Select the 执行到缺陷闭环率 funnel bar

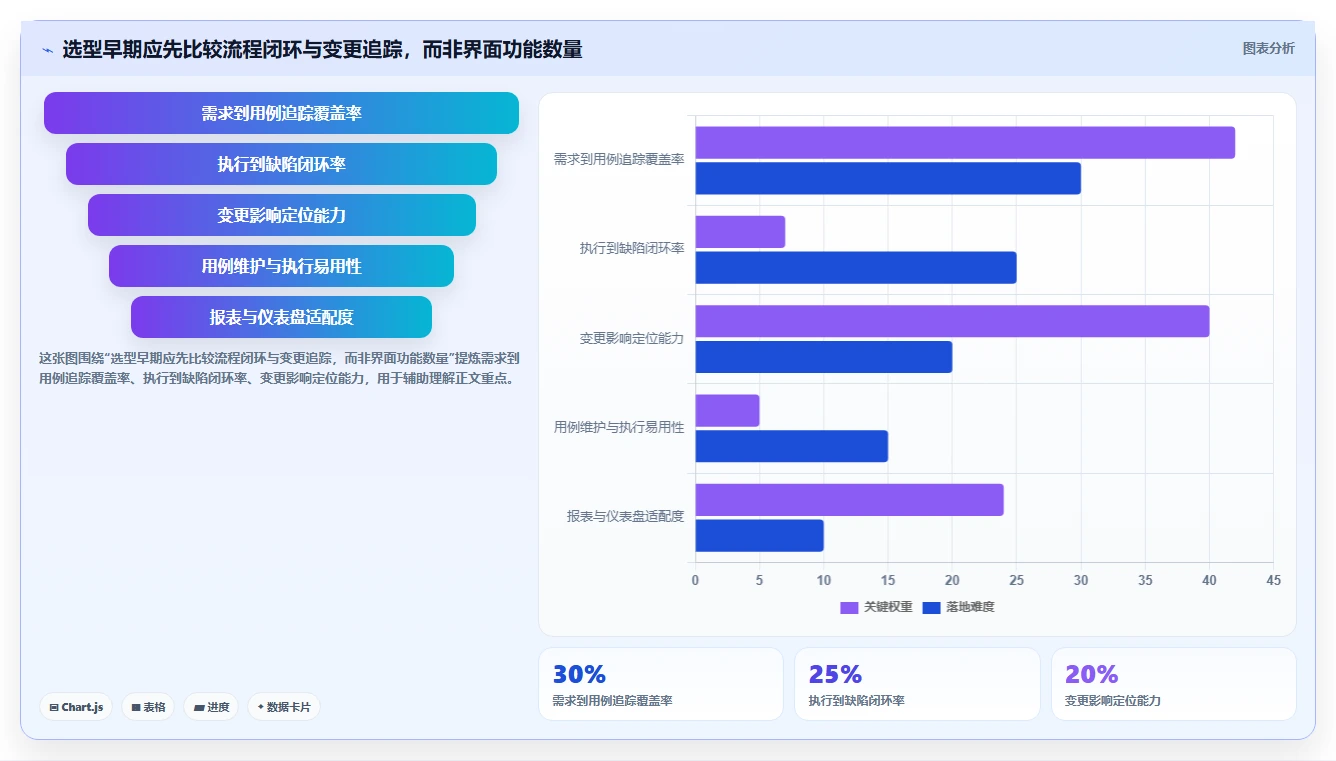point(281,164)
